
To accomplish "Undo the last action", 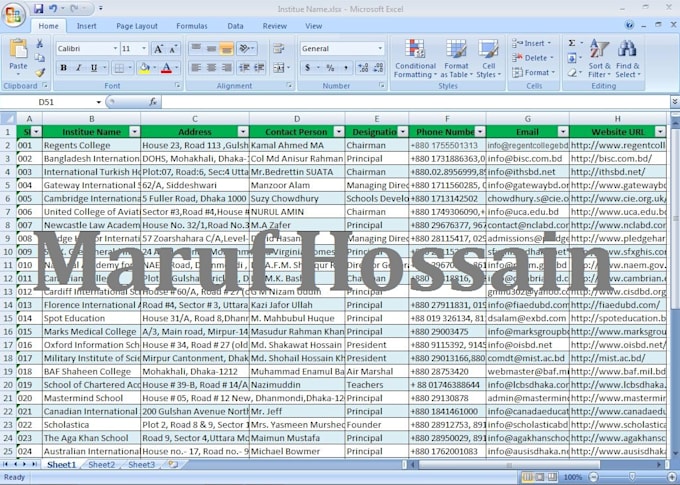I will pos(53,8).
